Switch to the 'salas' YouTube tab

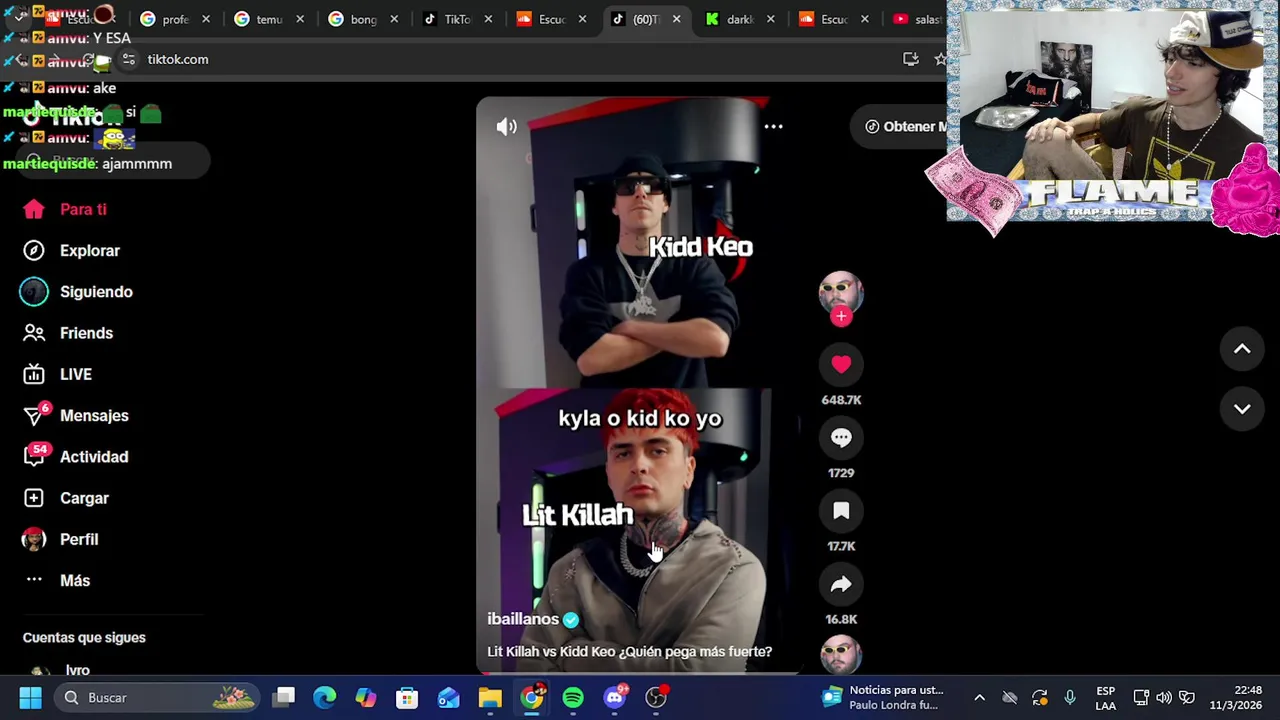pyautogui.click(x=916, y=19)
